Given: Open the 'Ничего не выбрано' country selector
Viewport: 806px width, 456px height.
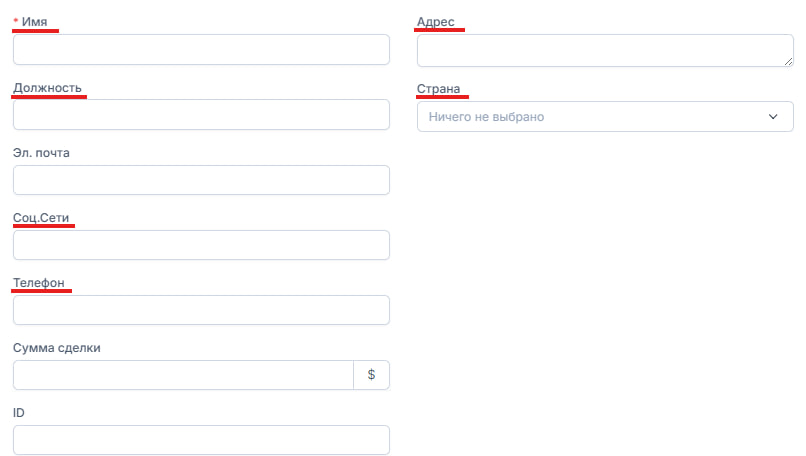Looking at the screenshot, I should [590, 117].
